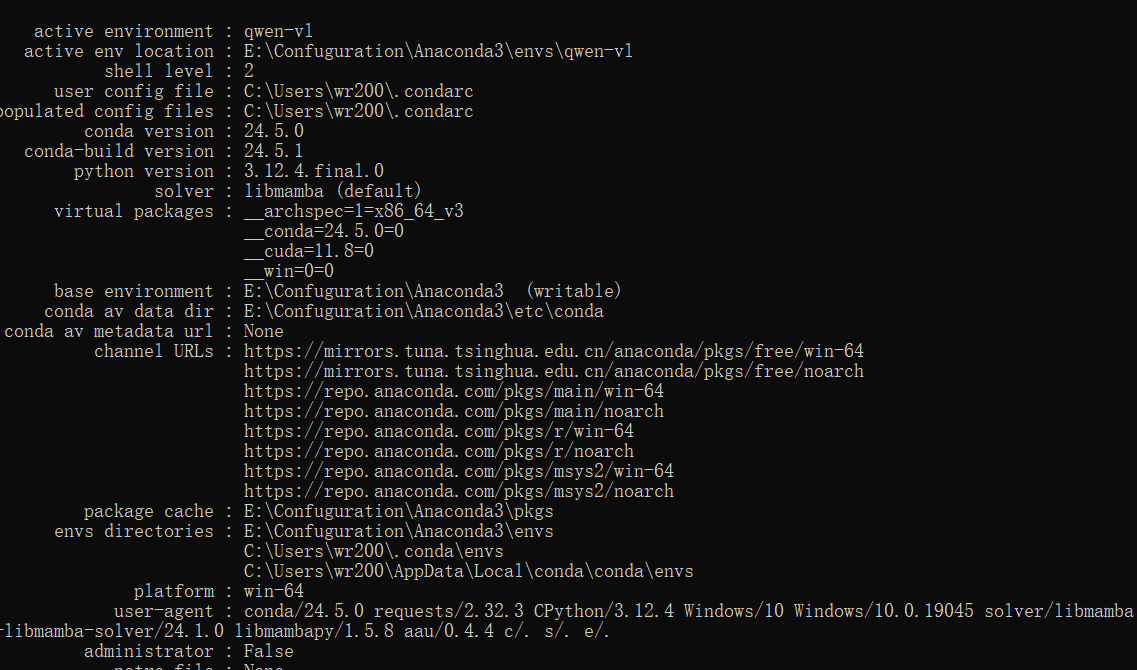Open the repo.anaconda.com pkgs/main/noarch URL
The image size is (1137, 670).
click(x=453, y=411)
